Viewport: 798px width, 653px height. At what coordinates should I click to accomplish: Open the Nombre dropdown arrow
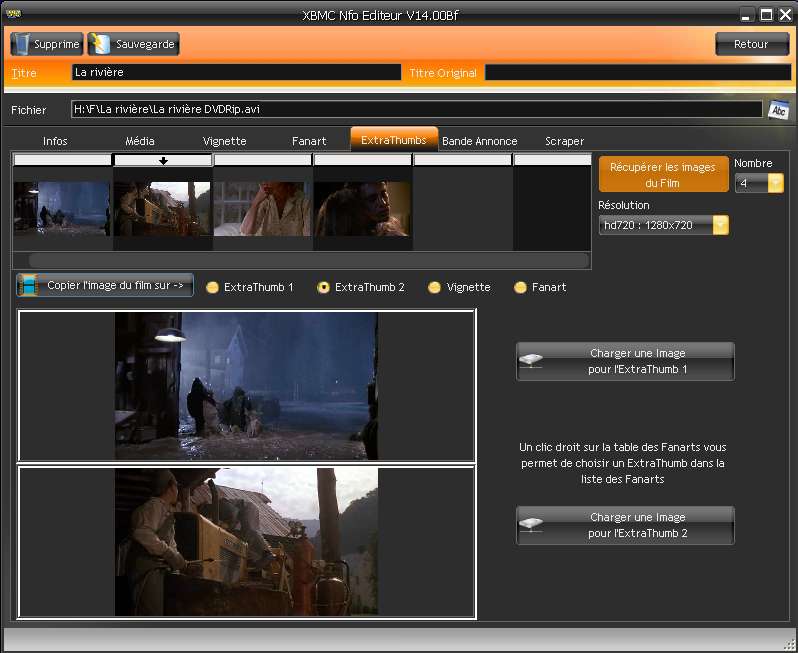[x=776, y=183]
